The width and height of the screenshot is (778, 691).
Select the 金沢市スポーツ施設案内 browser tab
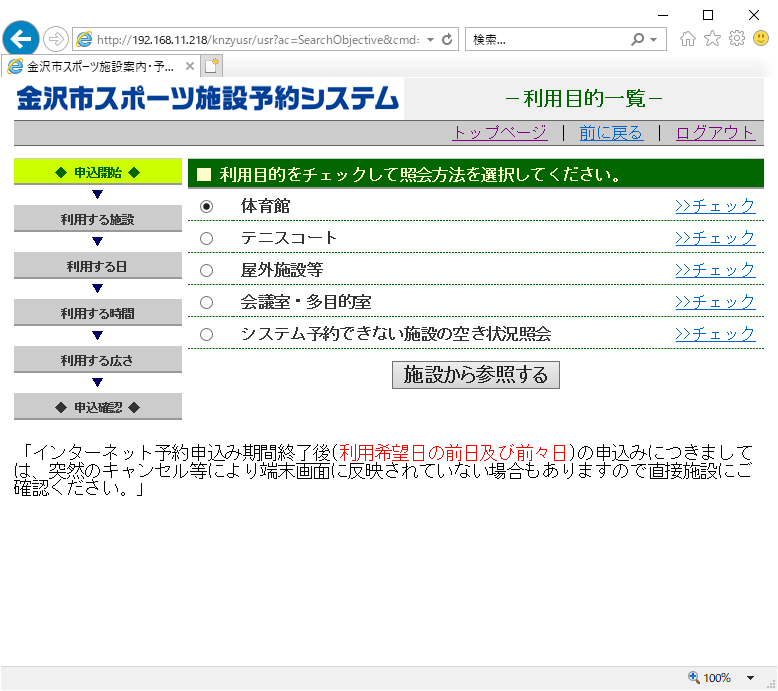click(x=101, y=66)
